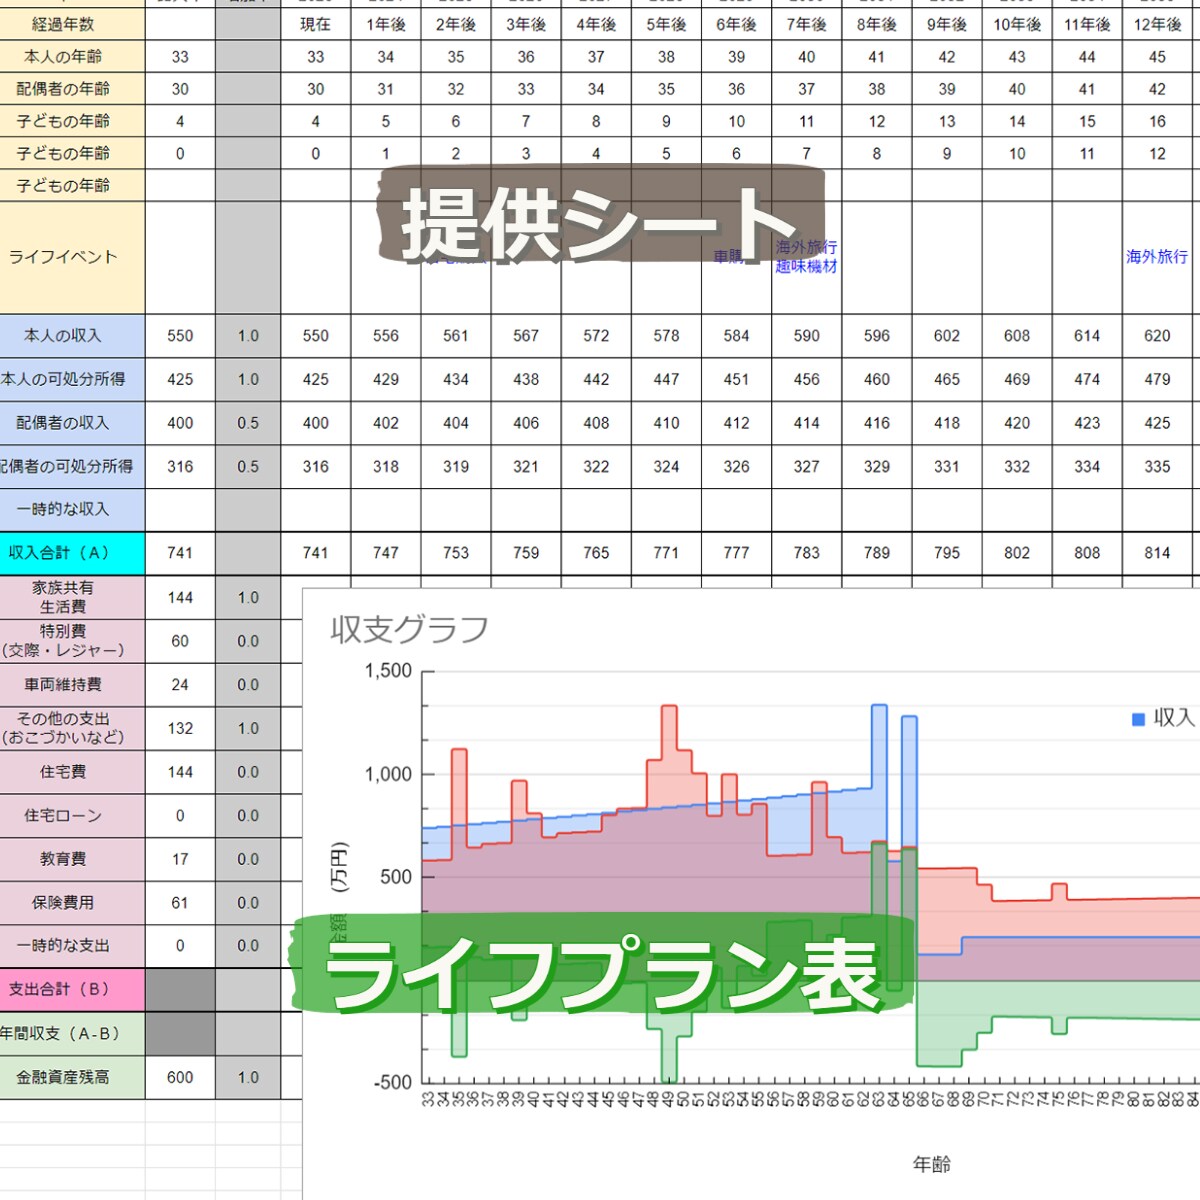Viewport: 1200px width, 1200px height.
Task: Select the 8年後 column header
Action: click(877, 25)
